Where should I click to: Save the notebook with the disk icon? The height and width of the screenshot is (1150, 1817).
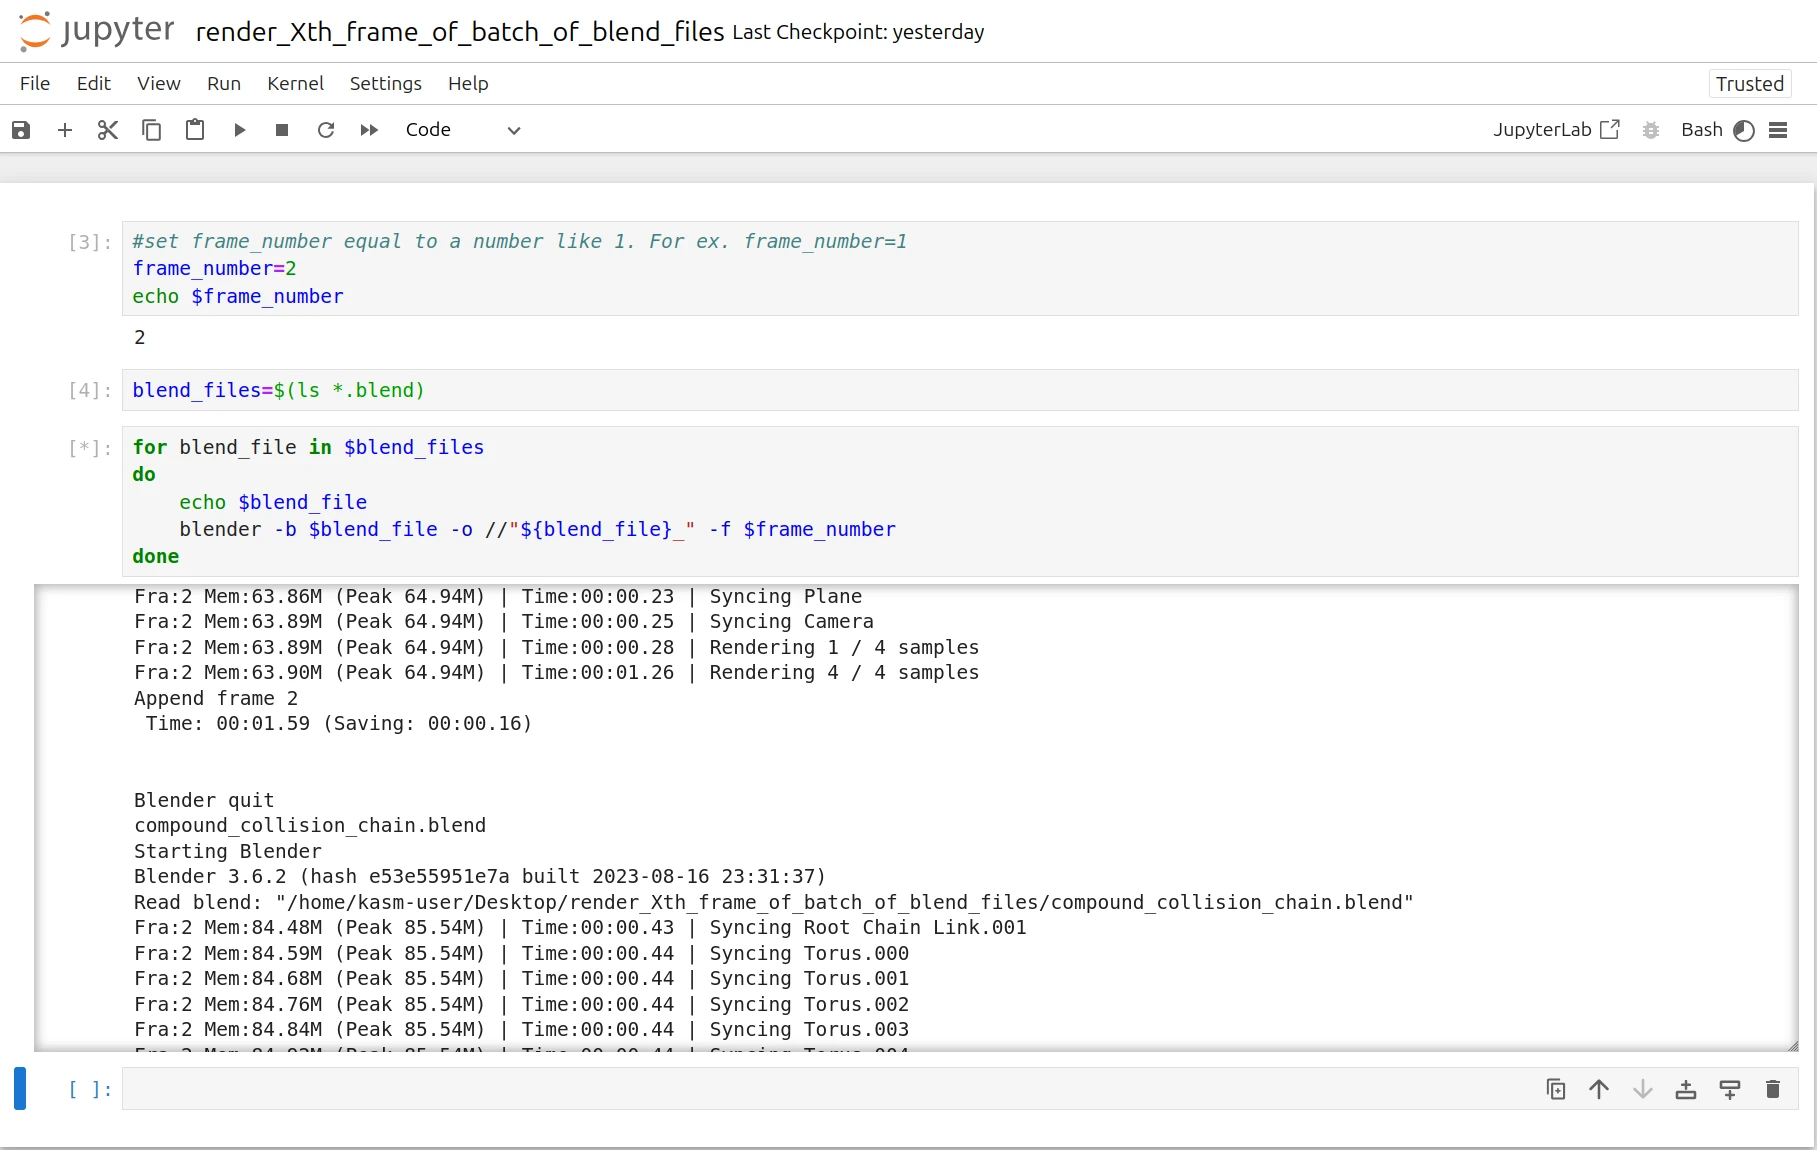[21, 130]
